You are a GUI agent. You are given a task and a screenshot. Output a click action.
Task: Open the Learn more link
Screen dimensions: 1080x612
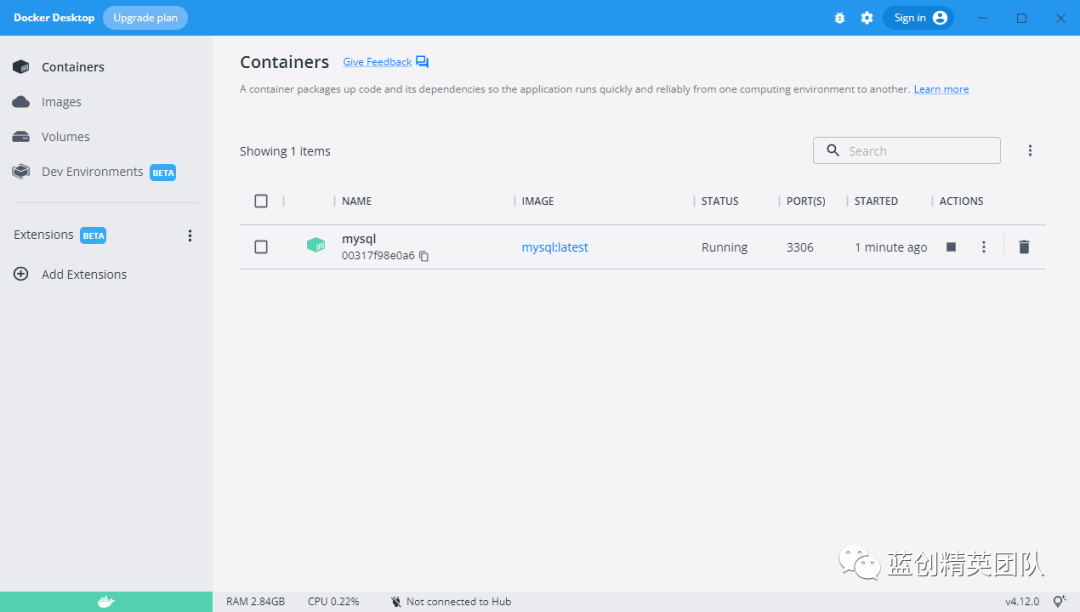[941, 89]
